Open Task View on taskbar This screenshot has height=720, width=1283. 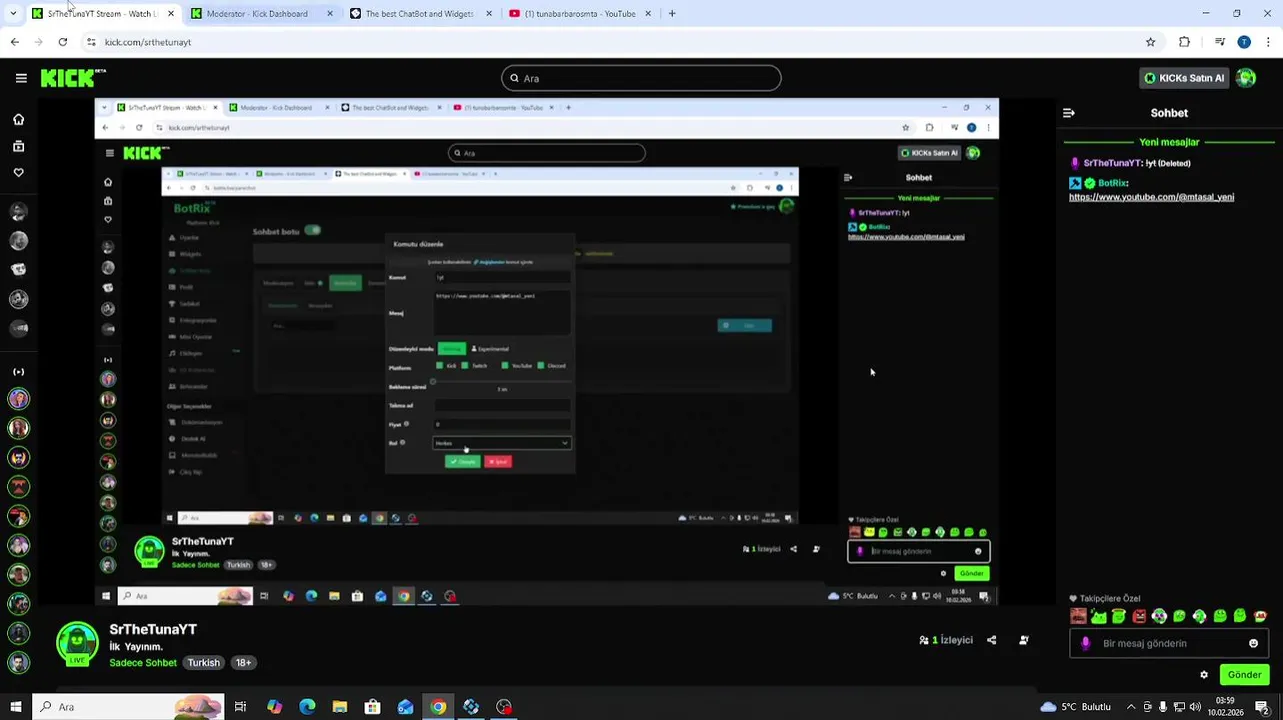click(241, 707)
